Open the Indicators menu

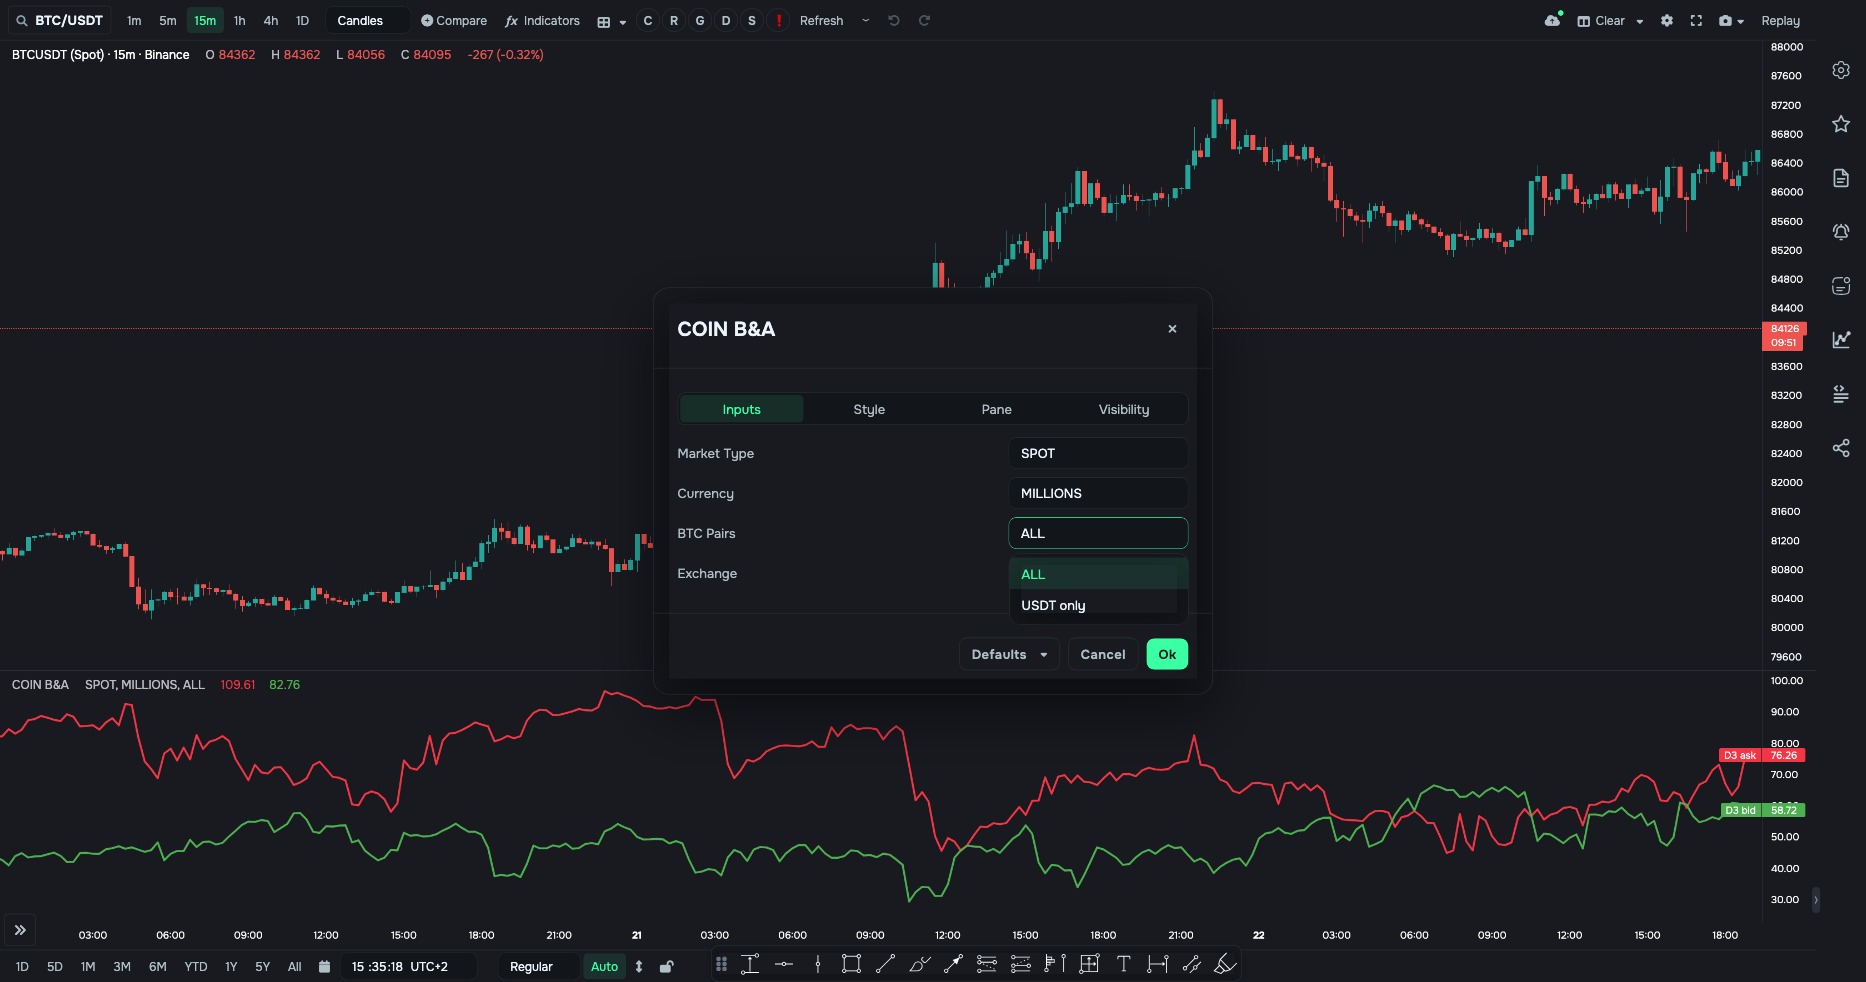coord(542,20)
